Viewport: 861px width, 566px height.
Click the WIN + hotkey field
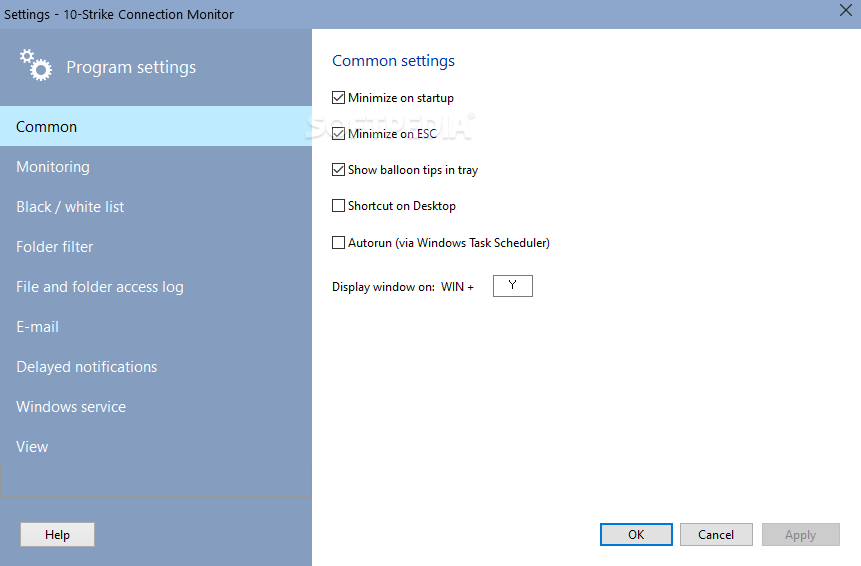click(x=513, y=286)
